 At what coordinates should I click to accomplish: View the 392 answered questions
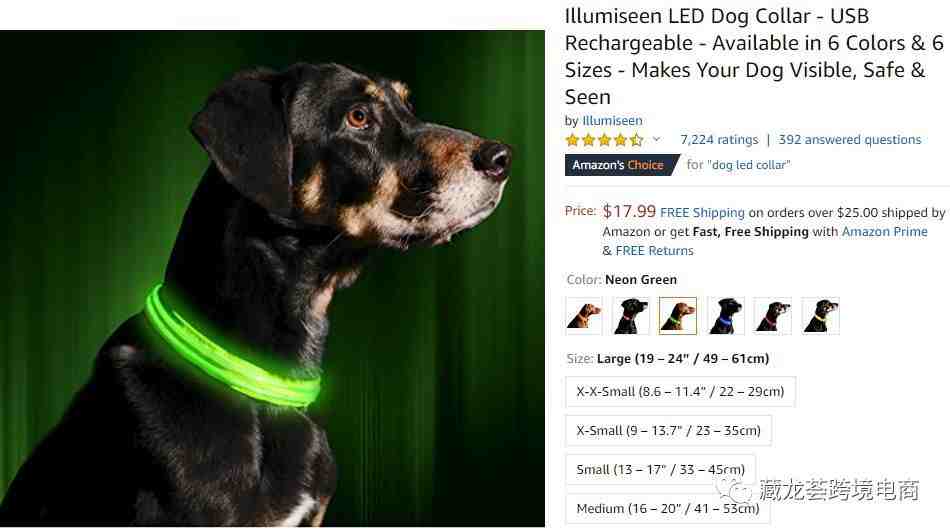(849, 140)
